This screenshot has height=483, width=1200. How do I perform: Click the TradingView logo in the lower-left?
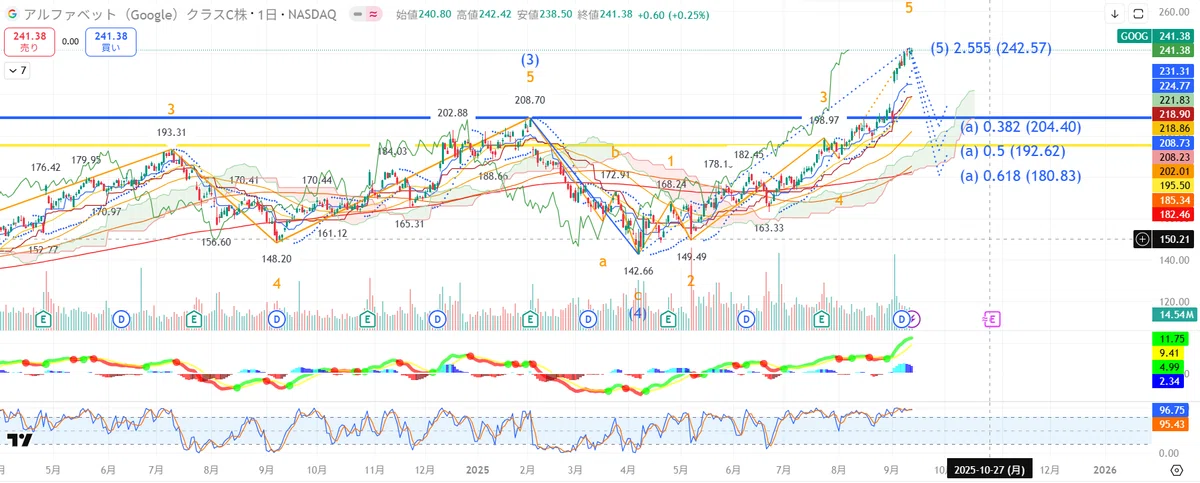tap(19, 440)
